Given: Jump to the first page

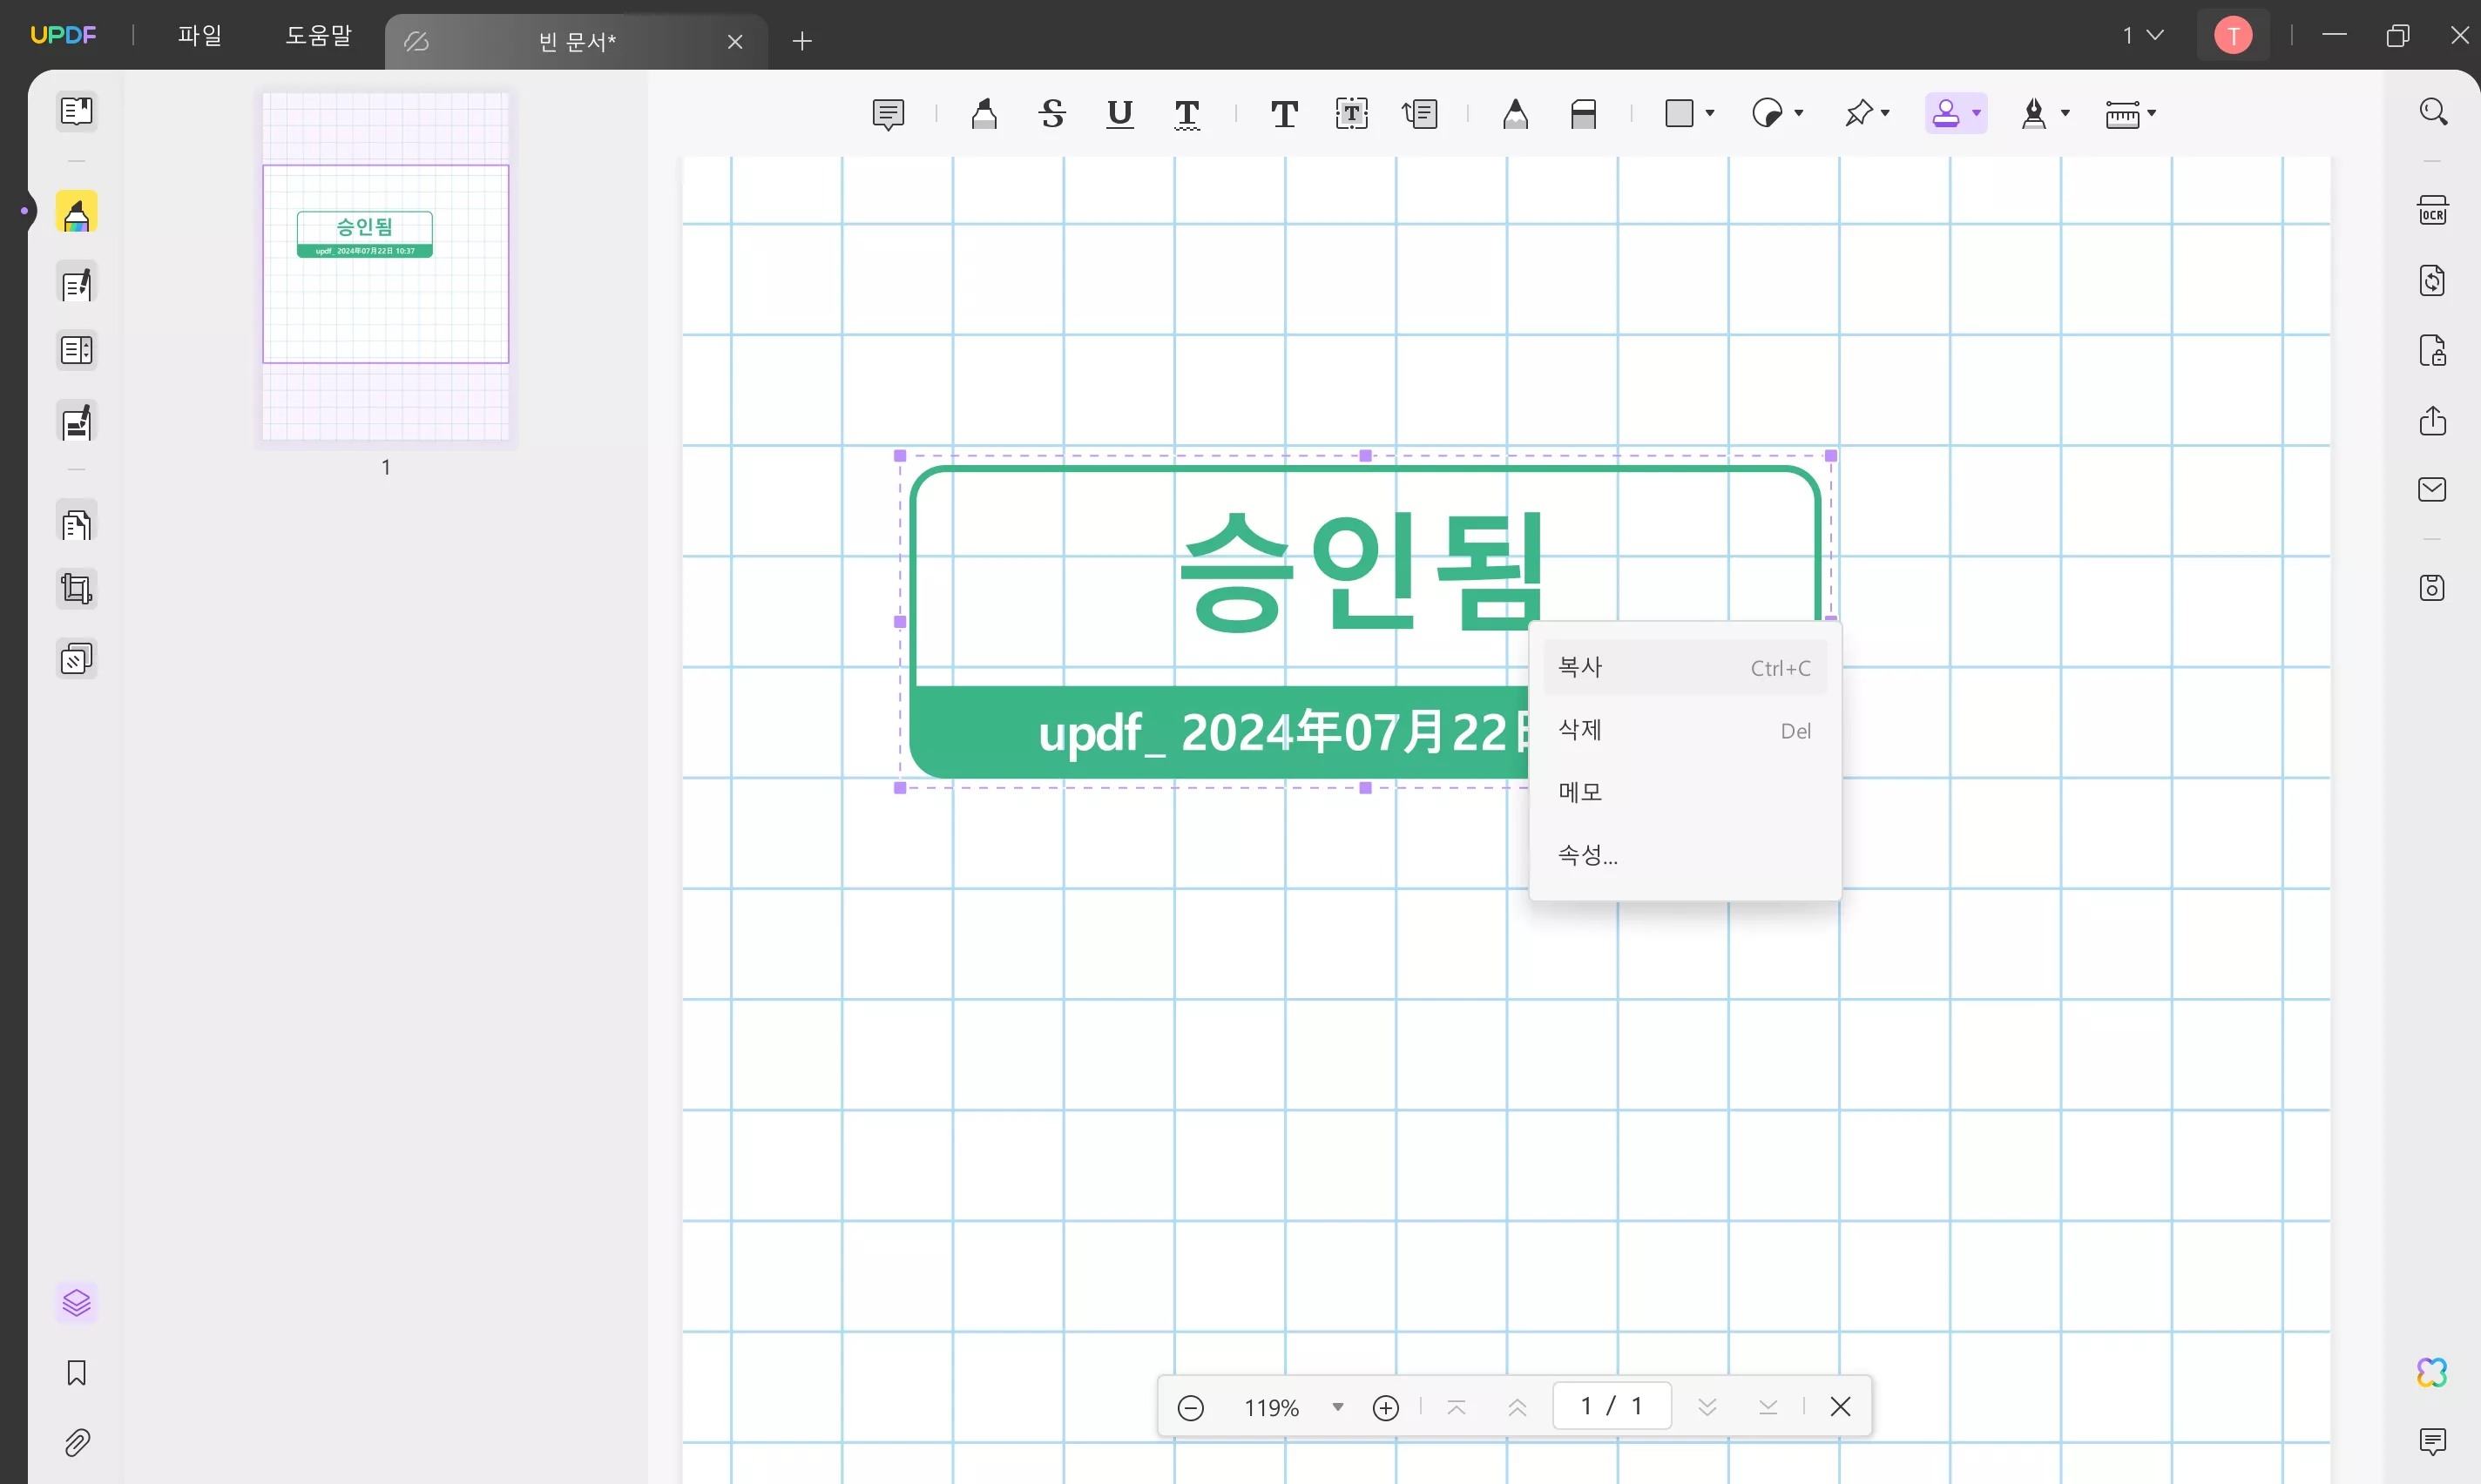Looking at the screenshot, I should coord(1457,1407).
